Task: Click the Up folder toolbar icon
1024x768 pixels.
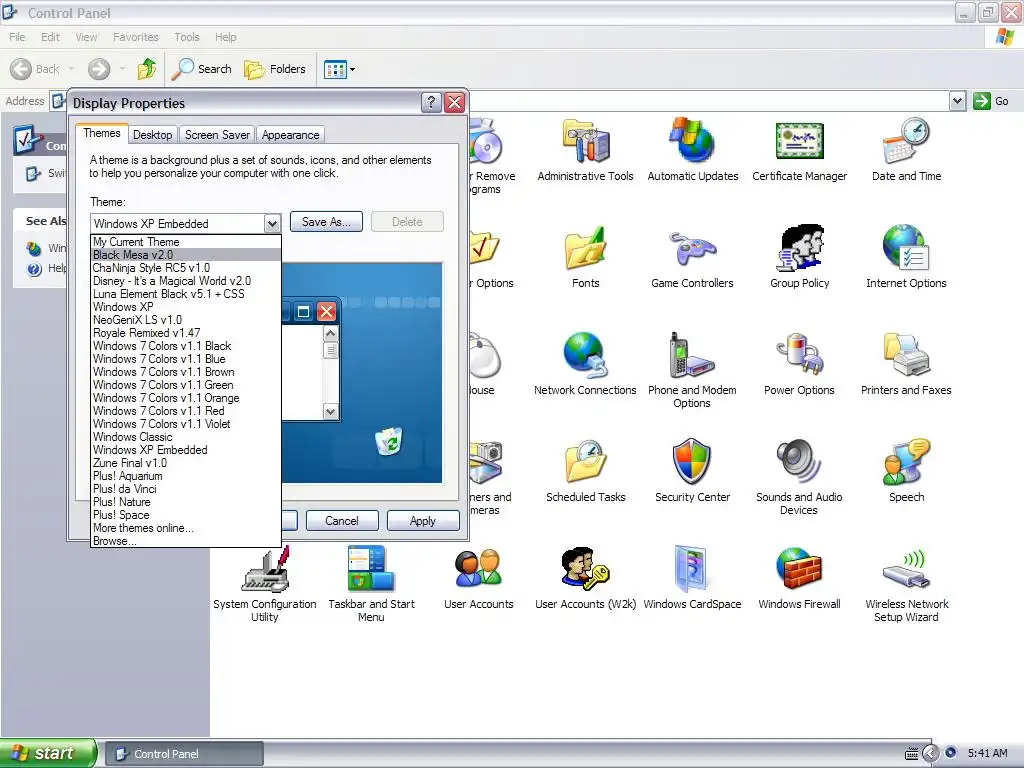Action: 147,69
